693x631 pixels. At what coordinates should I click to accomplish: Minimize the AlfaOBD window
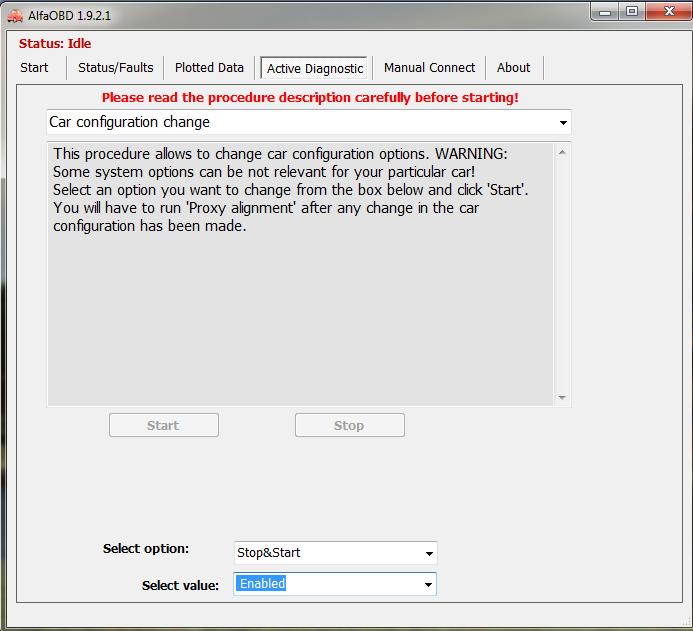pyautogui.click(x=605, y=12)
